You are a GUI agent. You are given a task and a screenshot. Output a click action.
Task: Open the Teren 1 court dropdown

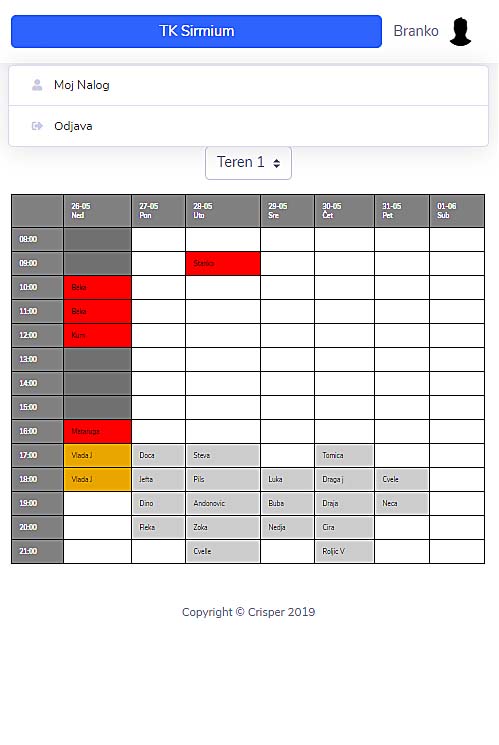[x=249, y=162]
